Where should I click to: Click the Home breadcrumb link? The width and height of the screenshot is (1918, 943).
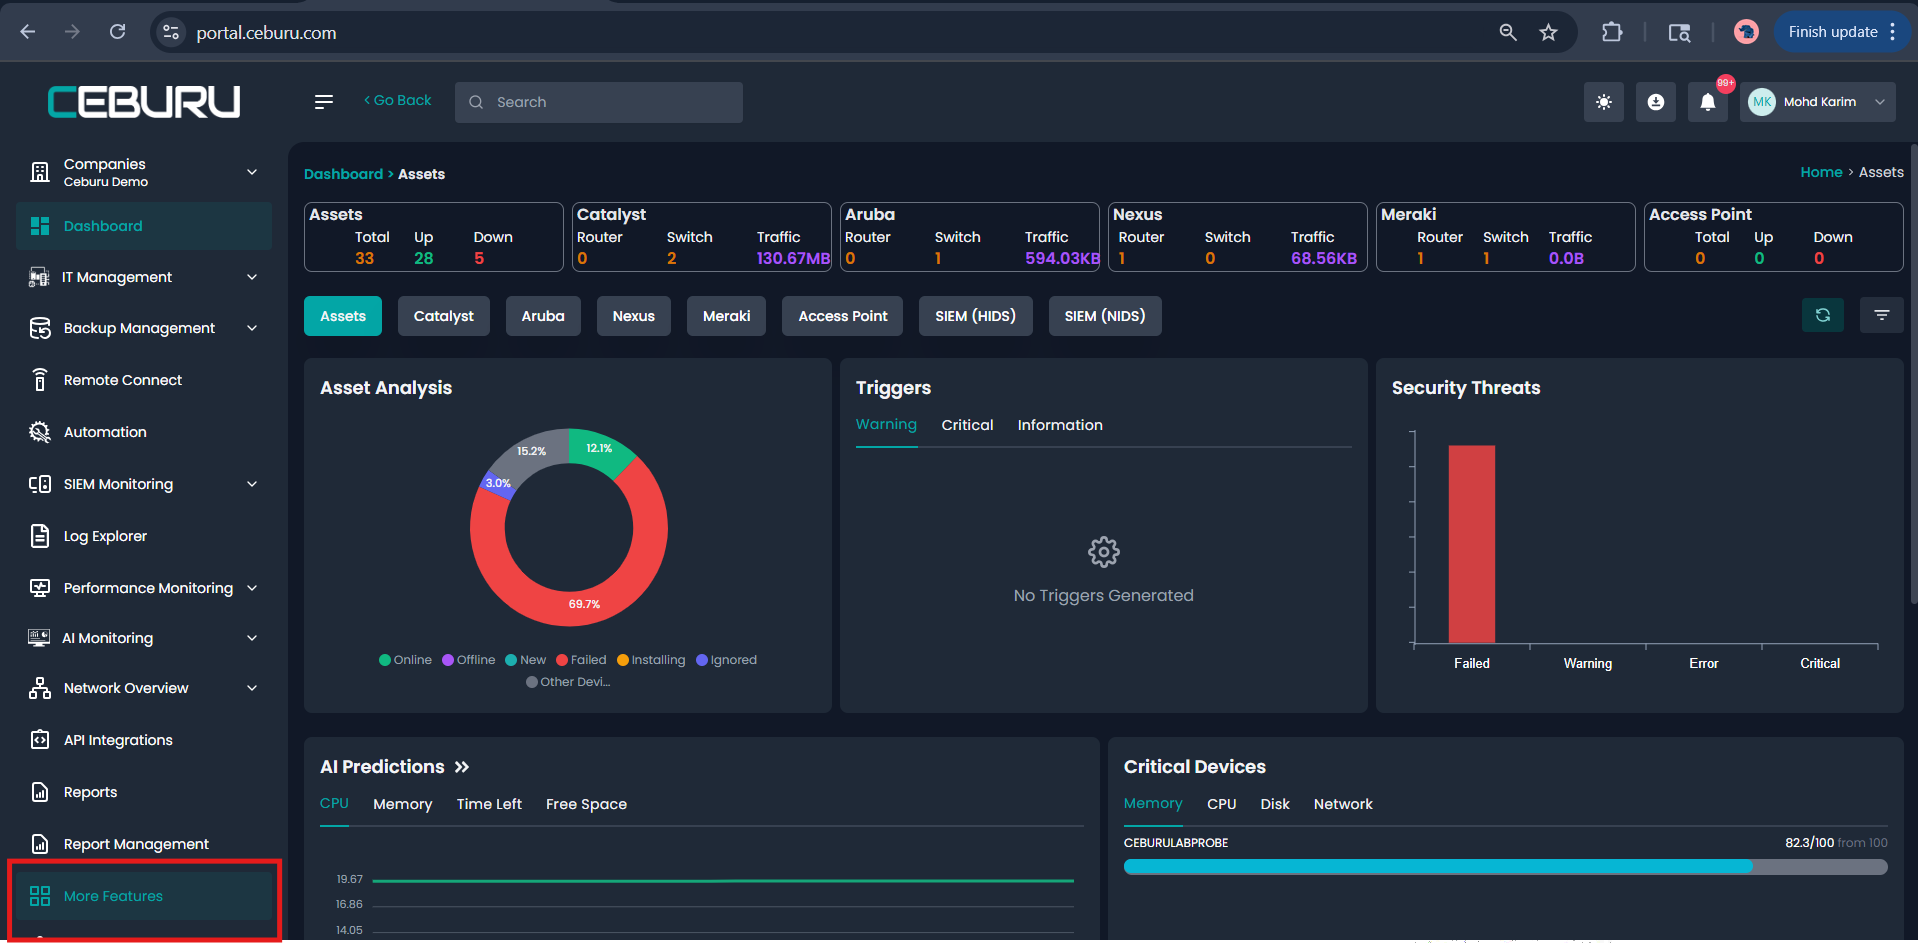click(x=1821, y=172)
